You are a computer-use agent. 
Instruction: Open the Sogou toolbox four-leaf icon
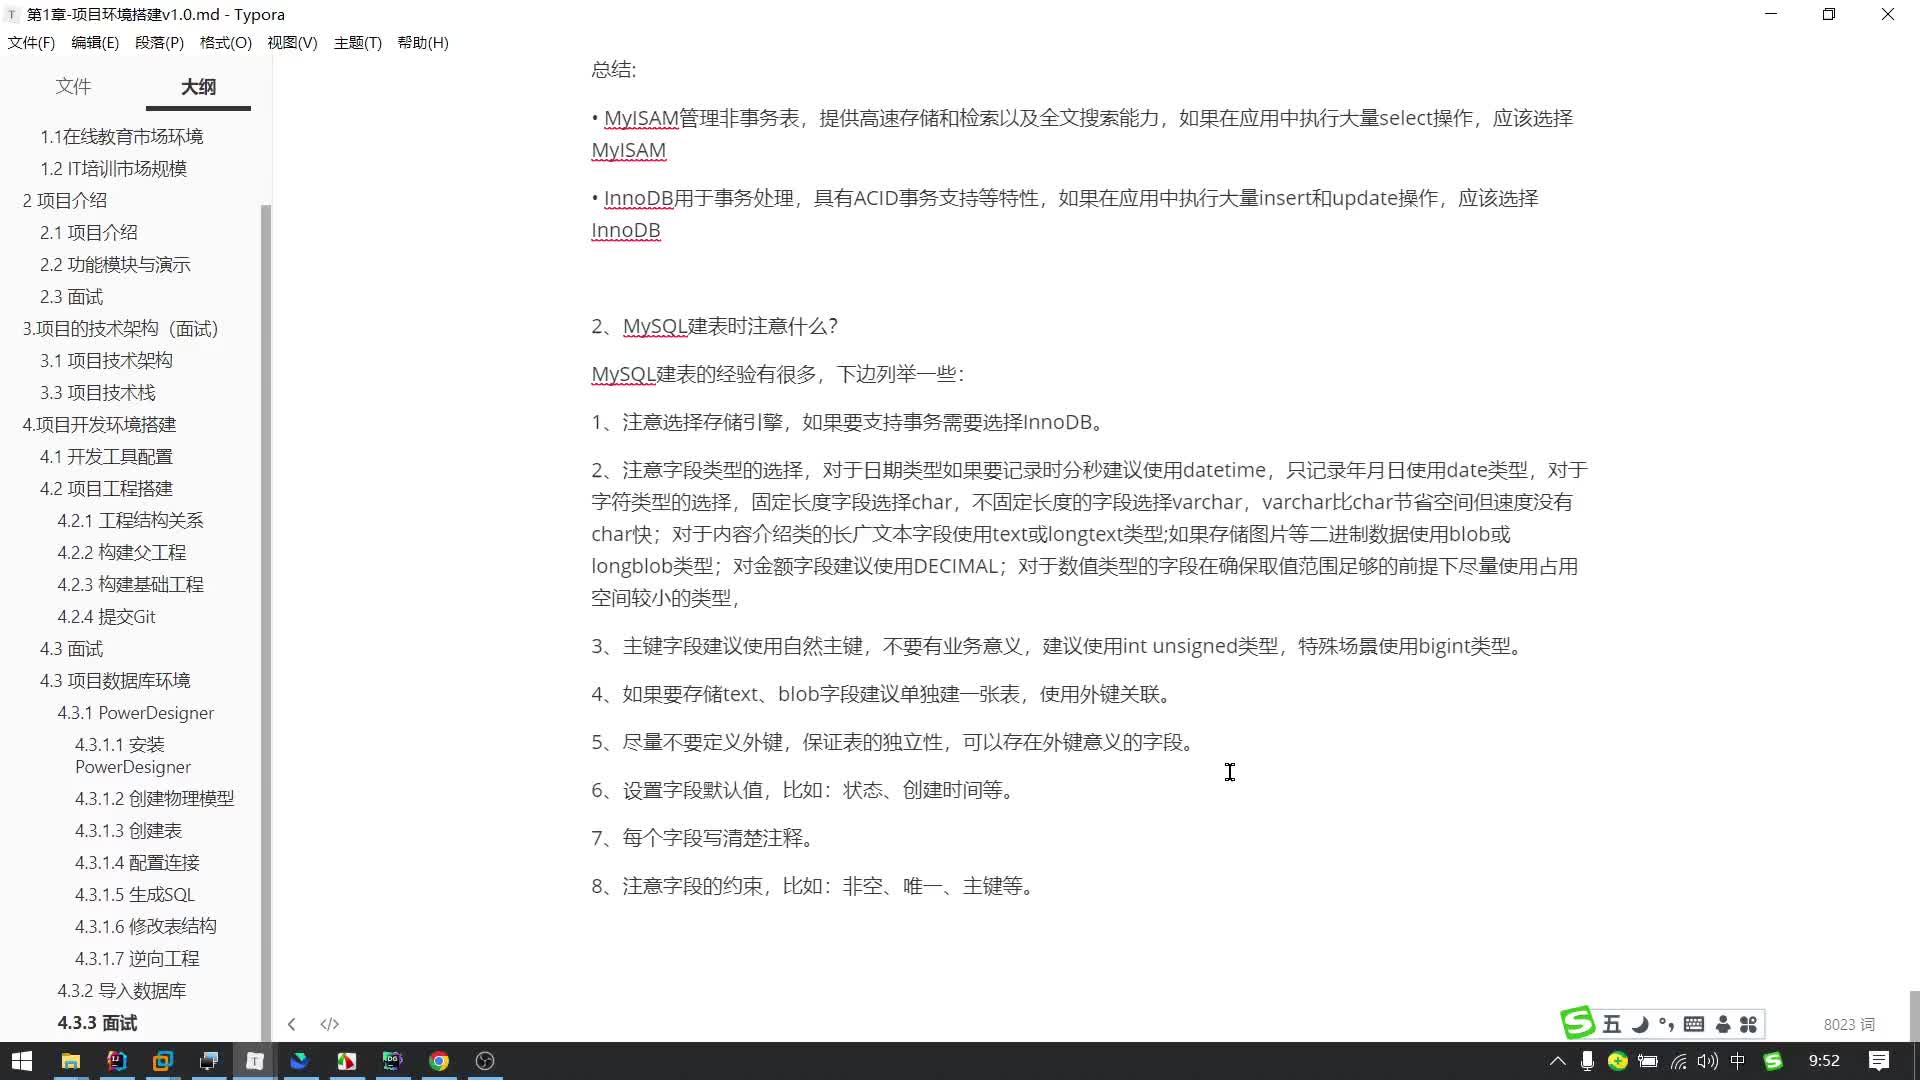1748,1024
